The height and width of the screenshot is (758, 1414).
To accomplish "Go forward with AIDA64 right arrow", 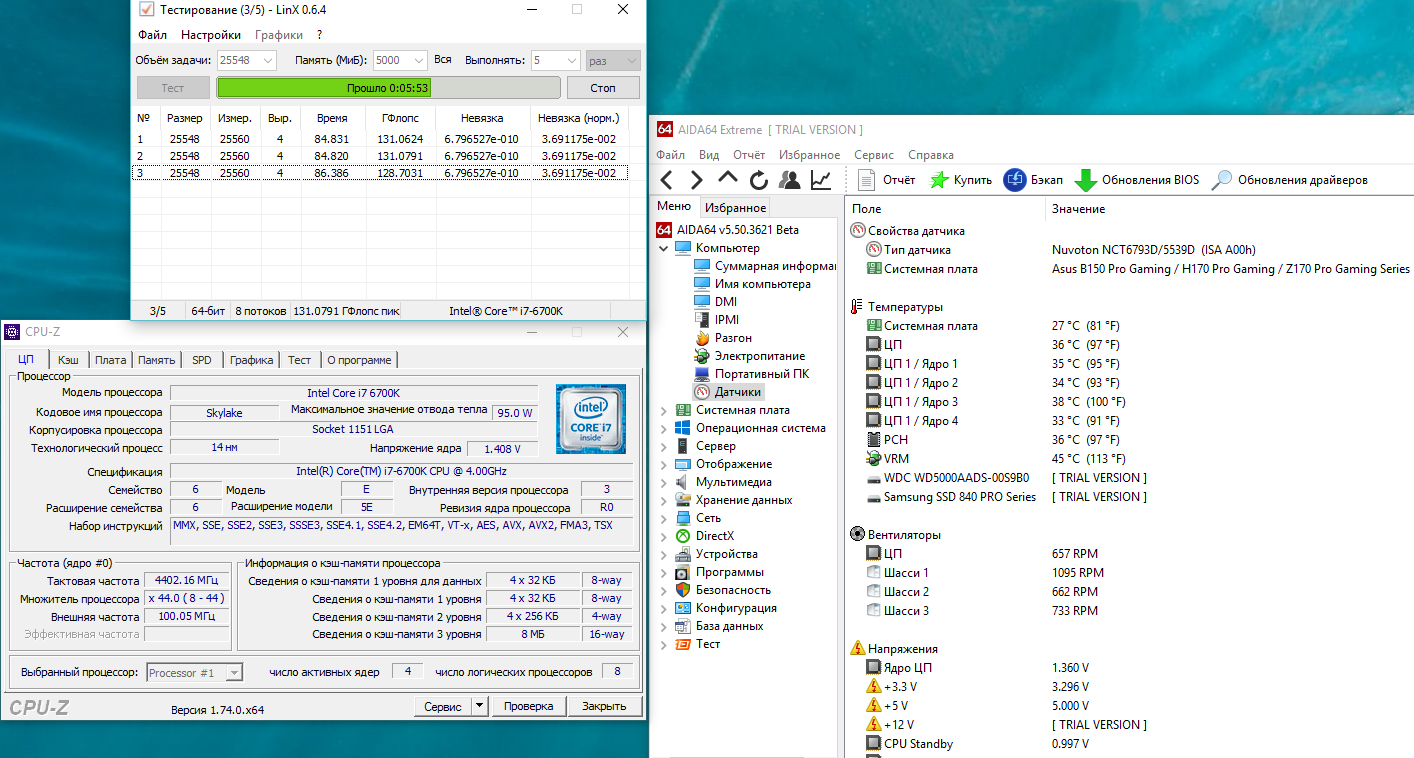I will (x=697, y=180).
